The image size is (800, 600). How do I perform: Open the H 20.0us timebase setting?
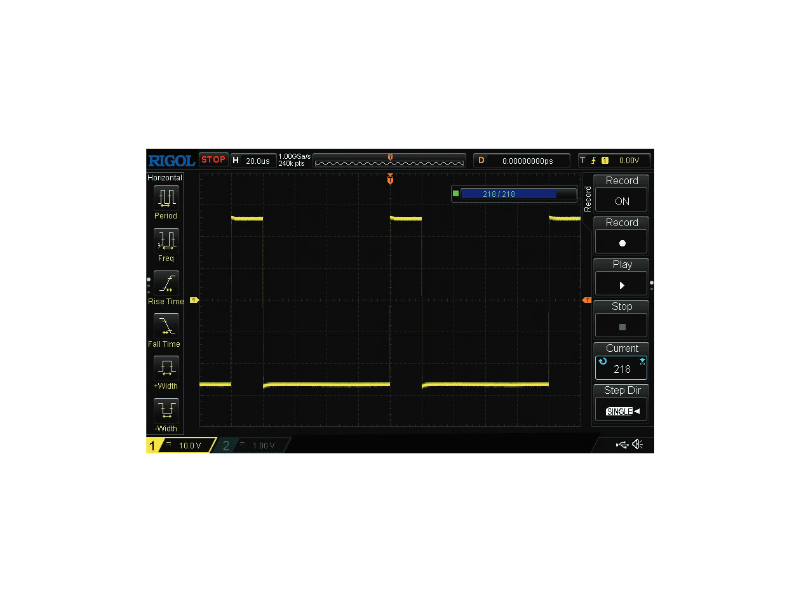click(252, 160)
